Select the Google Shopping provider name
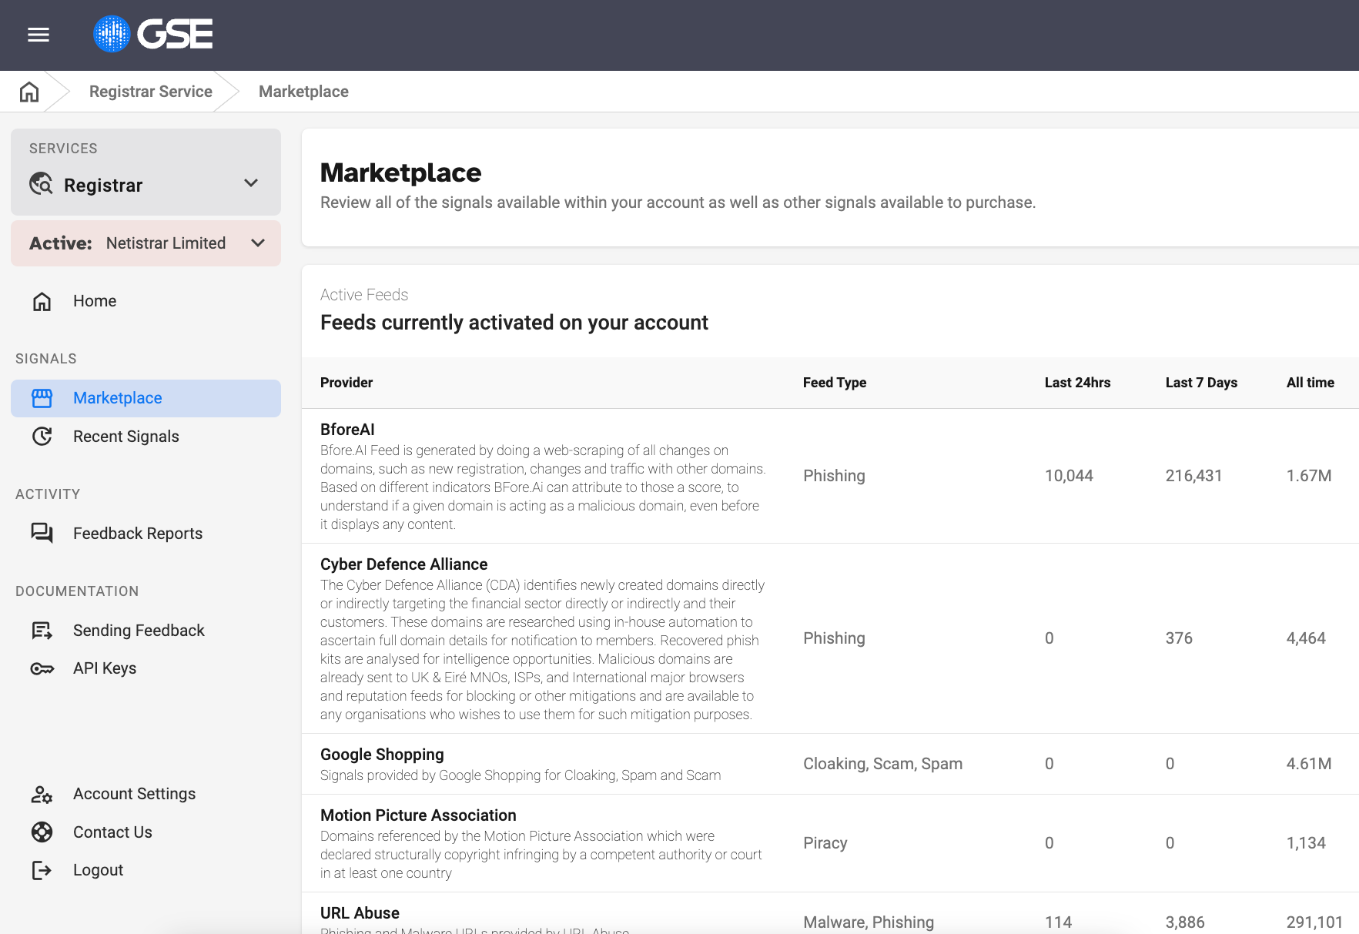 point(382,755)
